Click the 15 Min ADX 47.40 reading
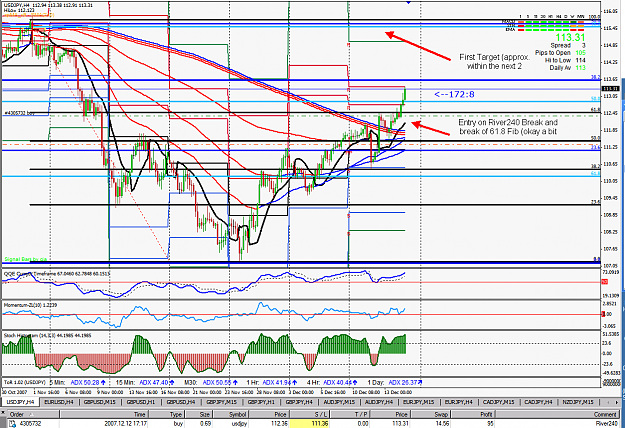Image resolution: width=625 pixels, height=428 pixels. point(159,383)
